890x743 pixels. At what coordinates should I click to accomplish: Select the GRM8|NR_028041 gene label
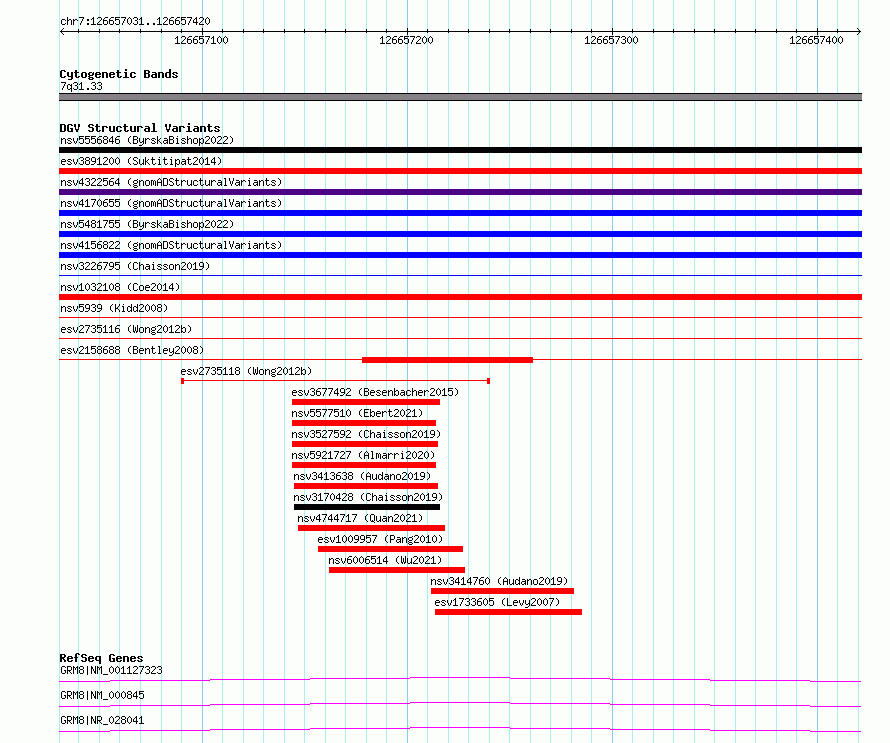(102, 720)
